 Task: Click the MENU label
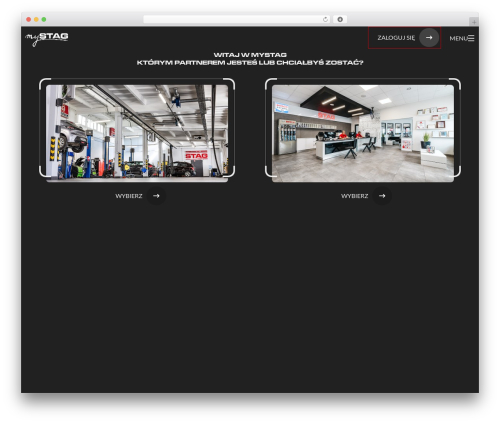tap(458, 38)
